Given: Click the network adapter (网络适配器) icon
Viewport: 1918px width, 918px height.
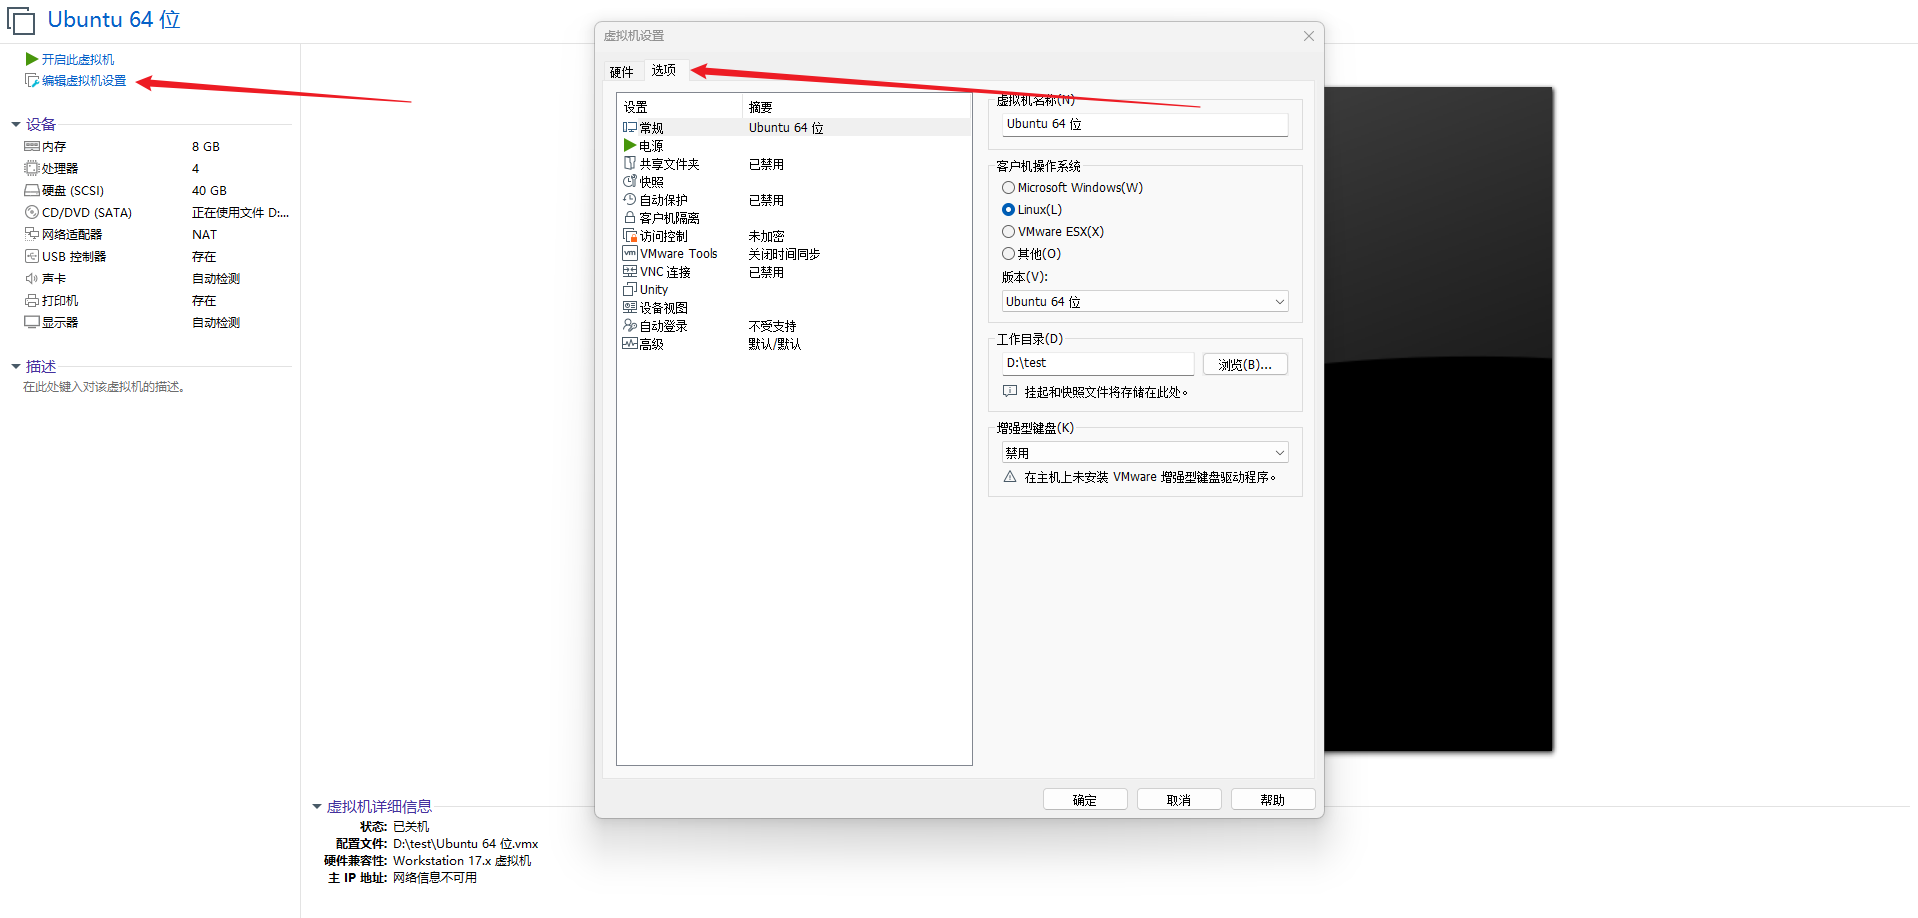Looking at the screenshot, I should pyautogui.click(x=32, y=234).
